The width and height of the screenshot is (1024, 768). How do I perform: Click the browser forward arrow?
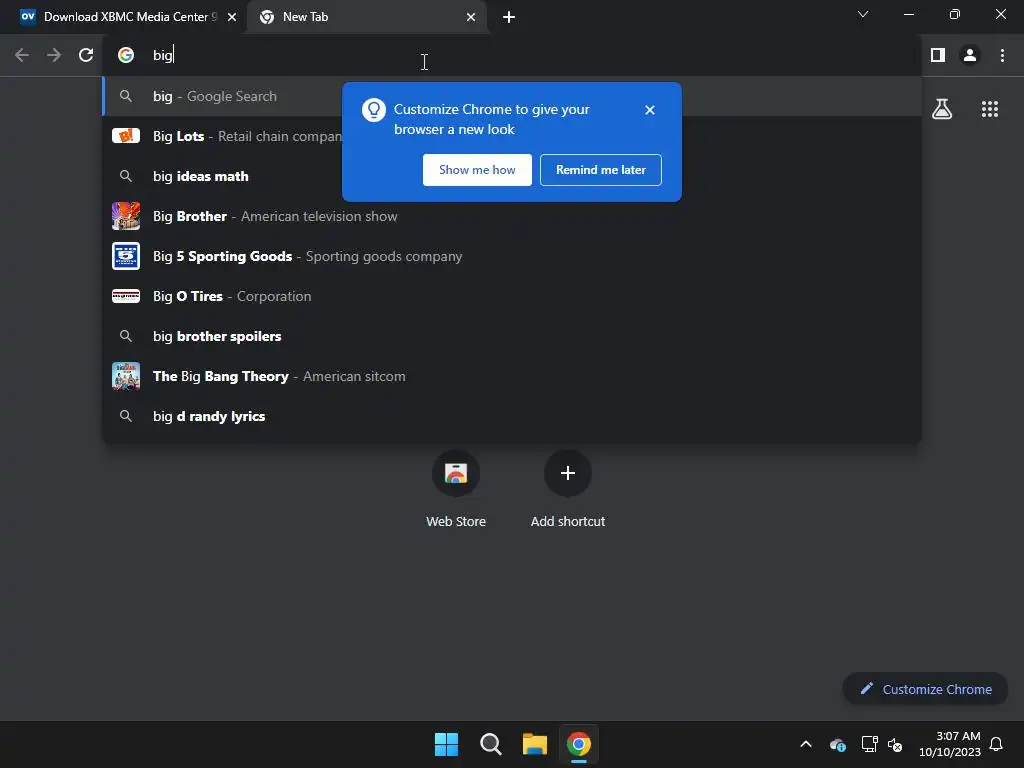pyautogui.click(x=54, y=55)
